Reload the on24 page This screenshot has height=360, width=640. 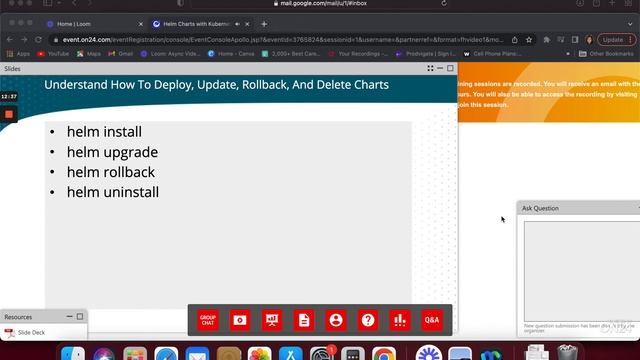coord(38,40)
